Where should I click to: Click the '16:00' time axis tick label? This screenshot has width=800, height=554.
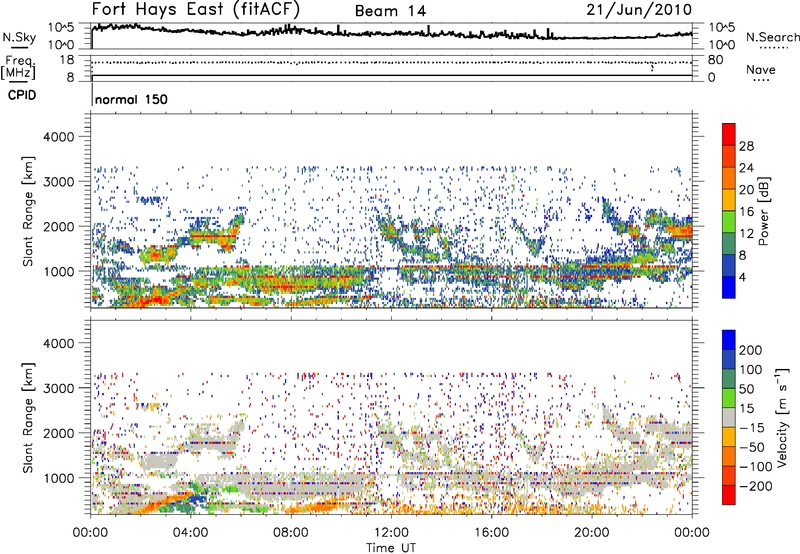click(491, 533)
